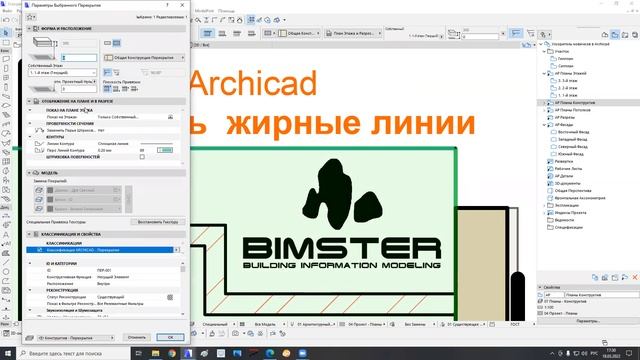This screenshot has width=640, height=360.
Task: Select the fourth reference plane icon
Action: click(x=134, y=89)
